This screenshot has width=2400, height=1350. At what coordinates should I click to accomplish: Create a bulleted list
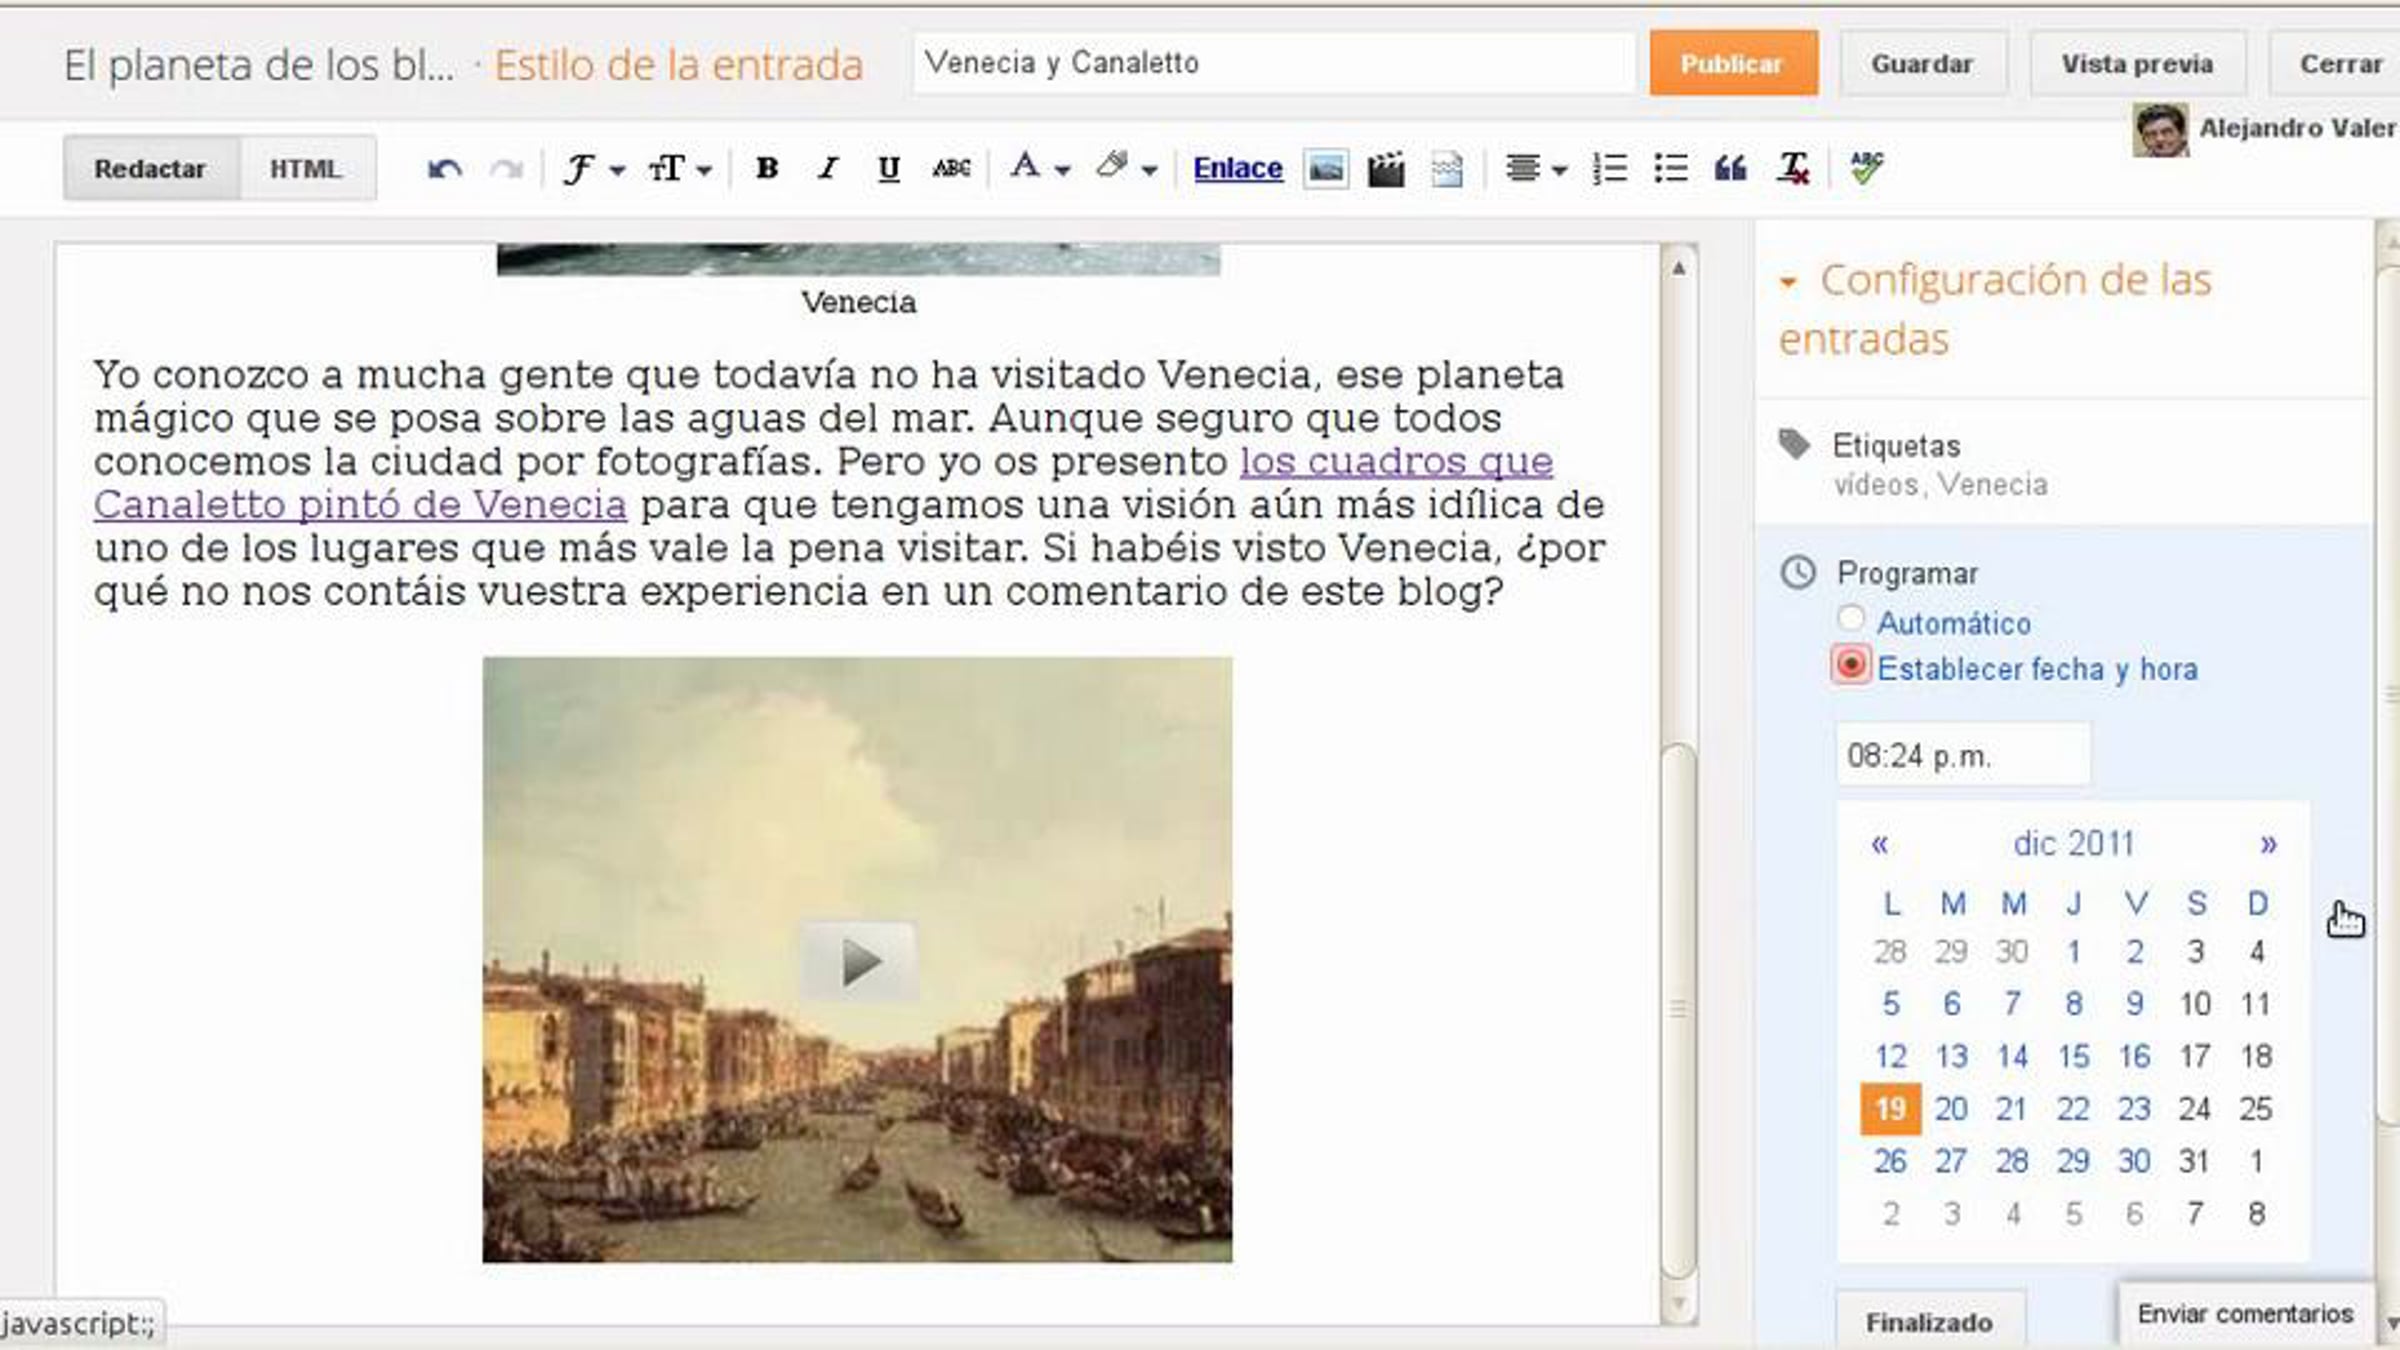coord(1671,169)
